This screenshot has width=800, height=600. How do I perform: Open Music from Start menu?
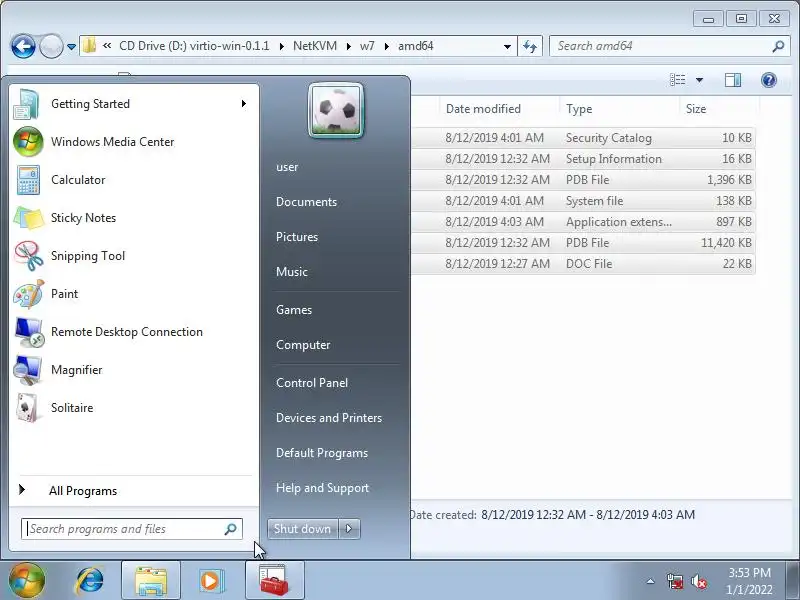pos(291,272)
